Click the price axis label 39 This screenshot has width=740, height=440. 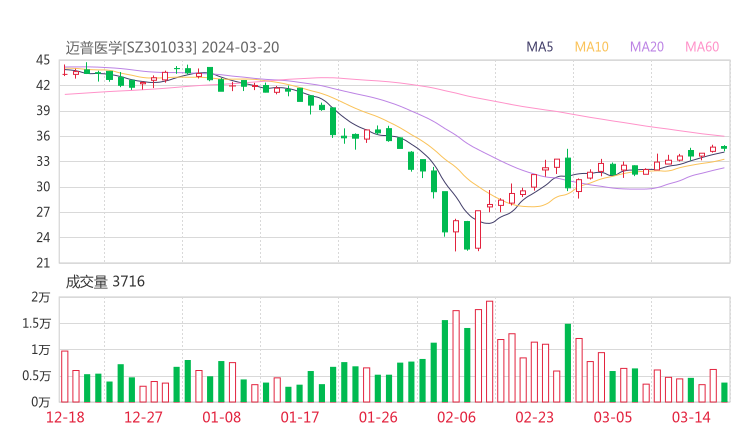click(x=43, y=111)
